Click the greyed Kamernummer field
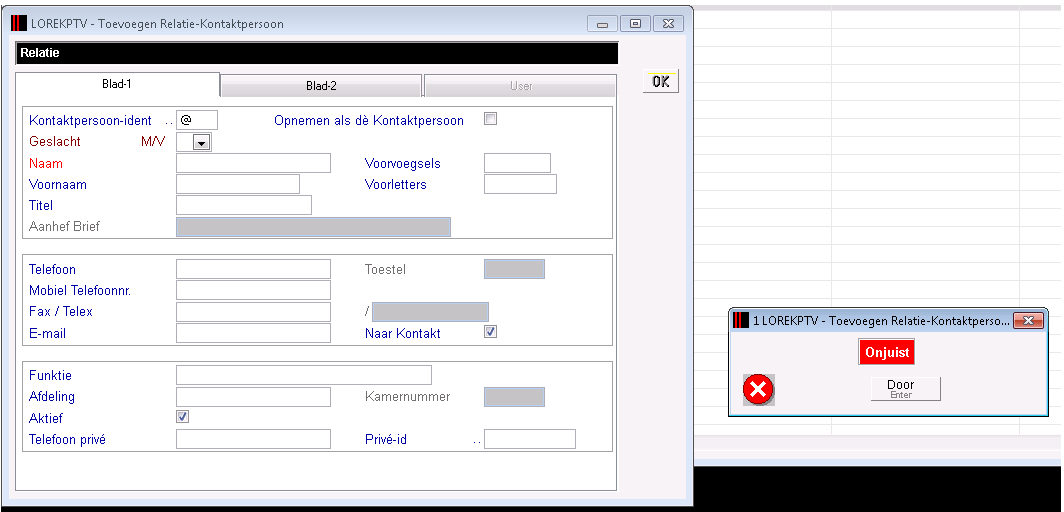 click(x=514, y=397)
